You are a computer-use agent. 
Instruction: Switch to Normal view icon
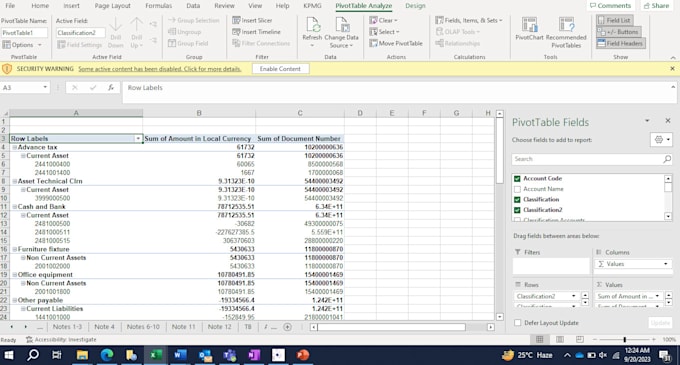pyautogui.click(x=539, y=339)
